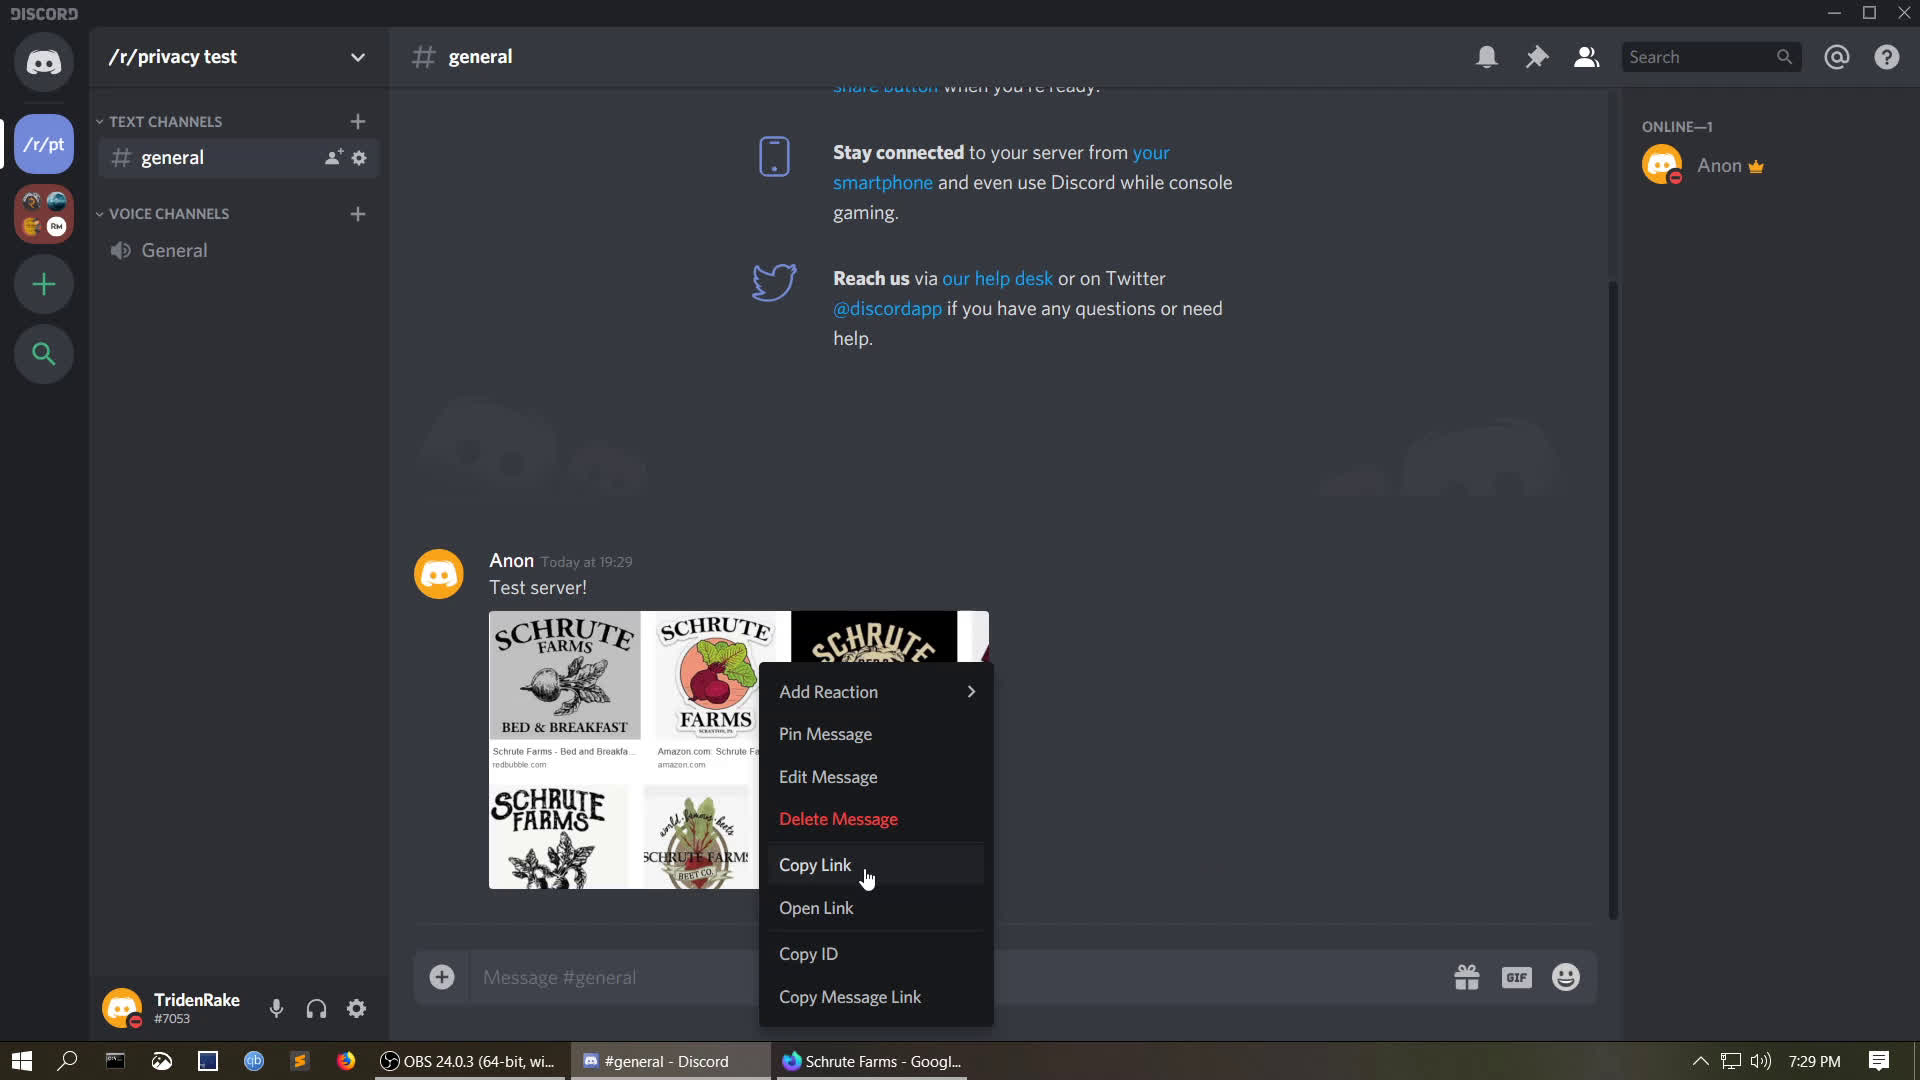Viewport: 1920px width, 1080px height.
Task: Select Delete Message in context menu
Action: click(x=838, y=819)
